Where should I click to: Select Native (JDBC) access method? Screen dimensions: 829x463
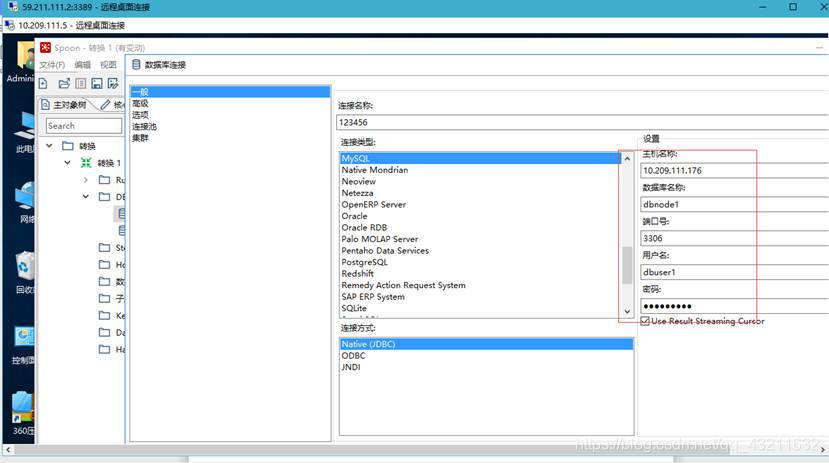[x=486, y=344]
